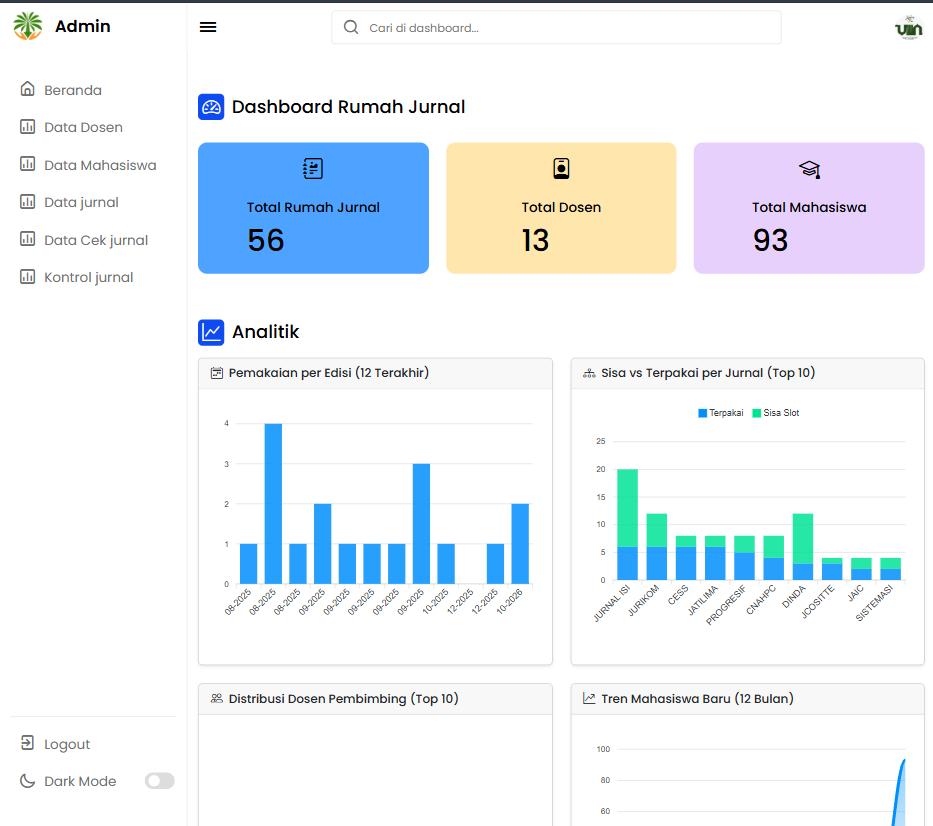Enable the Dark Mode switch

[x=159, y=781]
